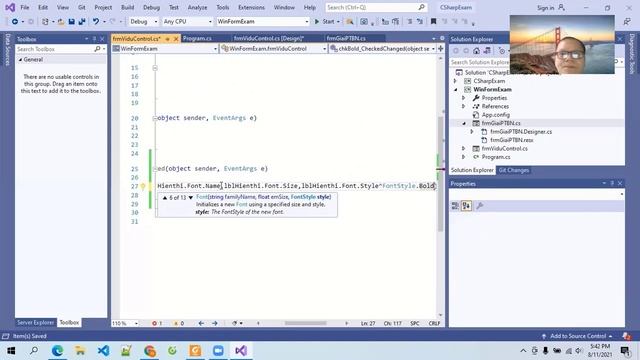Open the Debug configuration dropdown
The image size is (640, 360).
(143, 22)
